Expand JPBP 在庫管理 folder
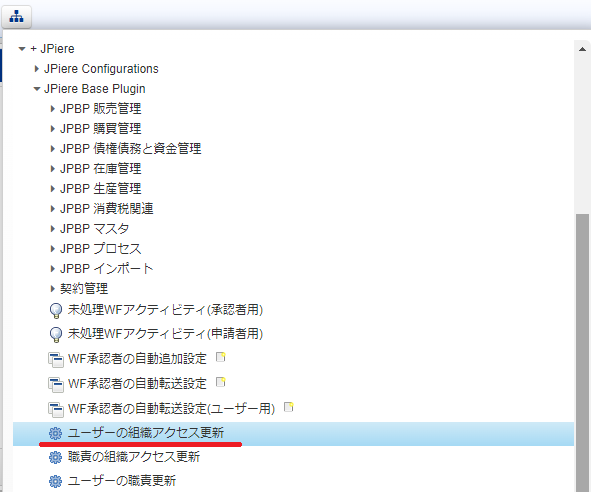 53,169
